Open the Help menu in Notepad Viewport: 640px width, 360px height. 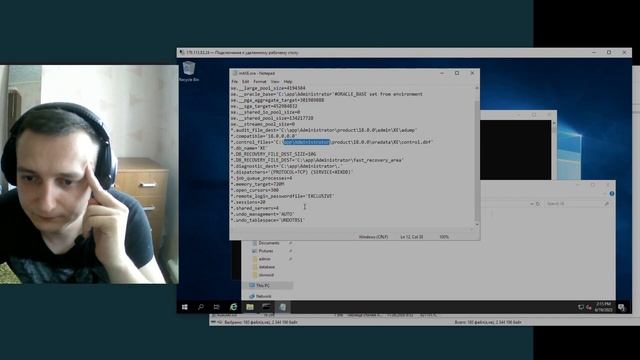pos(288,82)
